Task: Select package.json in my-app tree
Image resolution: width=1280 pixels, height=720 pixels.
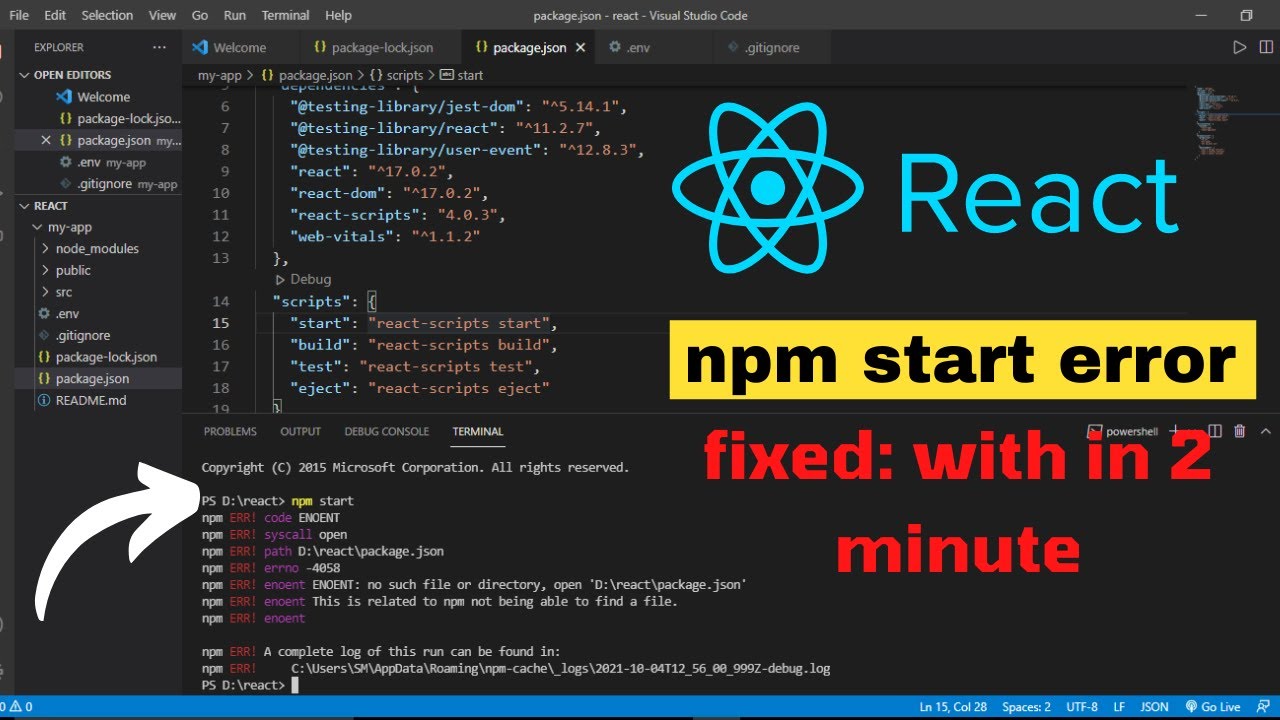Action: 92,379
